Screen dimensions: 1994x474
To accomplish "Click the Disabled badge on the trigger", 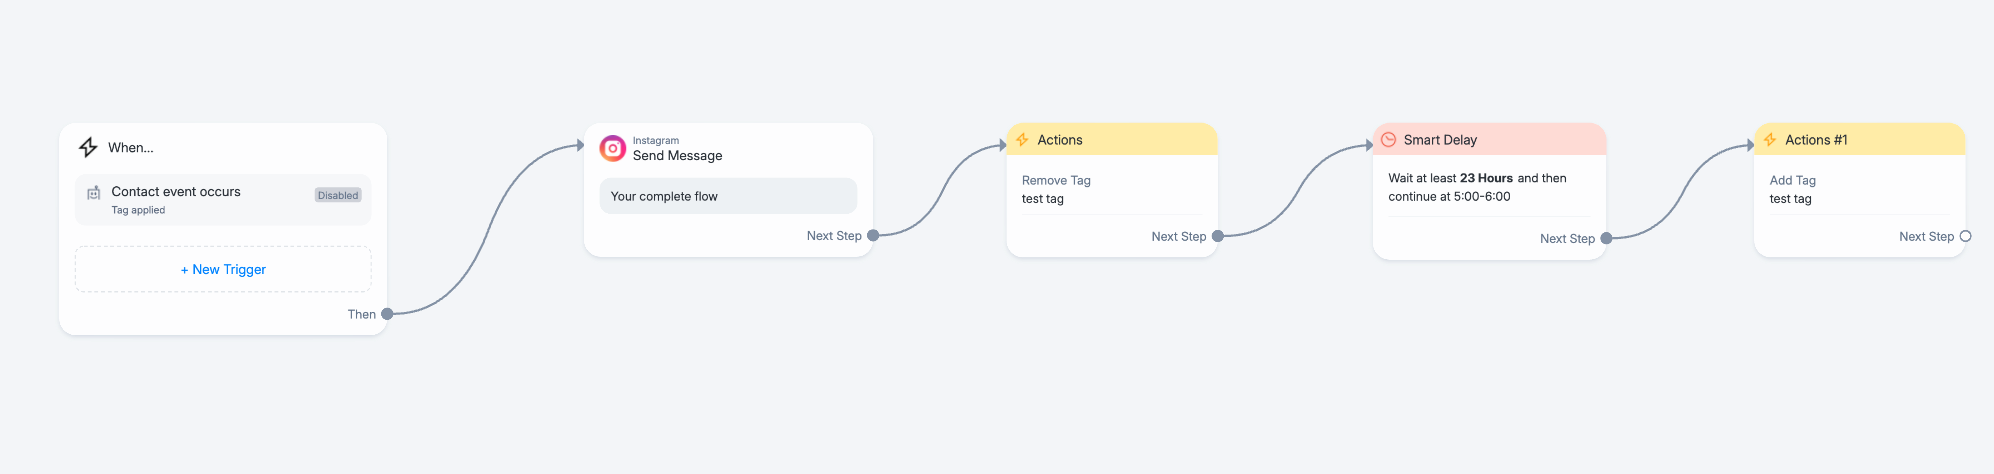I will pos(338,195).
